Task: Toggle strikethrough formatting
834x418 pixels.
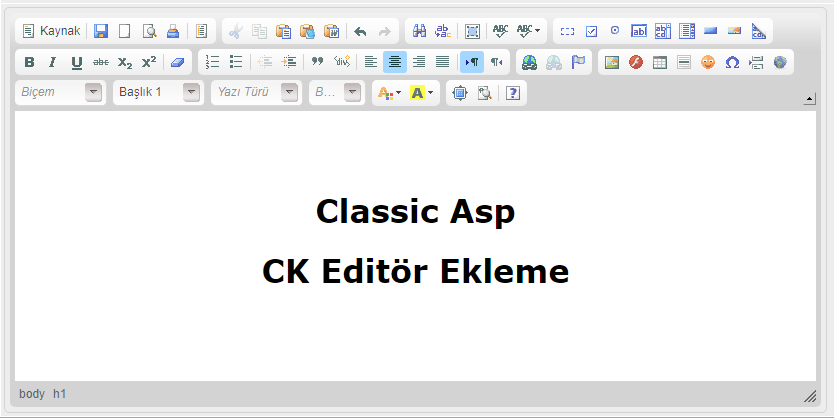Action: point(101,62)
